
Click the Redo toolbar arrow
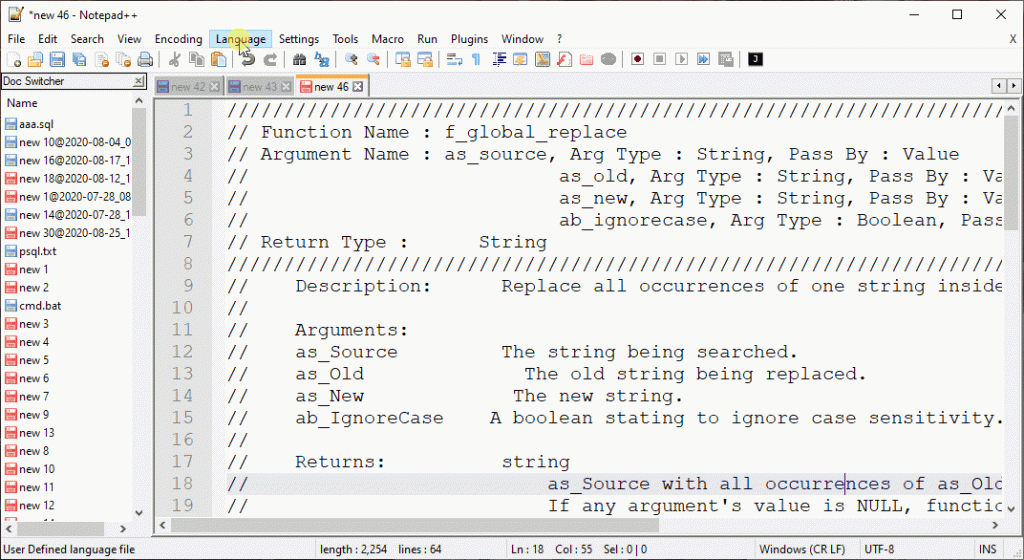pos(270,59)
